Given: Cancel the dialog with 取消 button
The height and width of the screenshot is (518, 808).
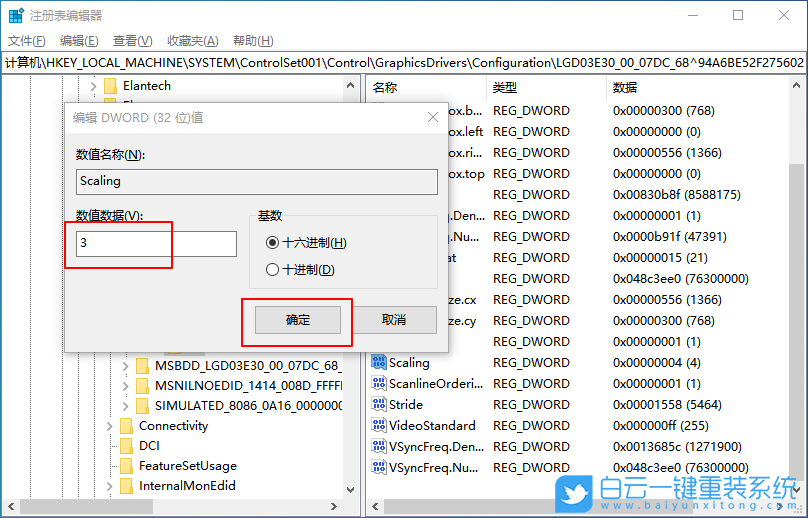Looking at the screenshot, I should click(x=394, y=320).
